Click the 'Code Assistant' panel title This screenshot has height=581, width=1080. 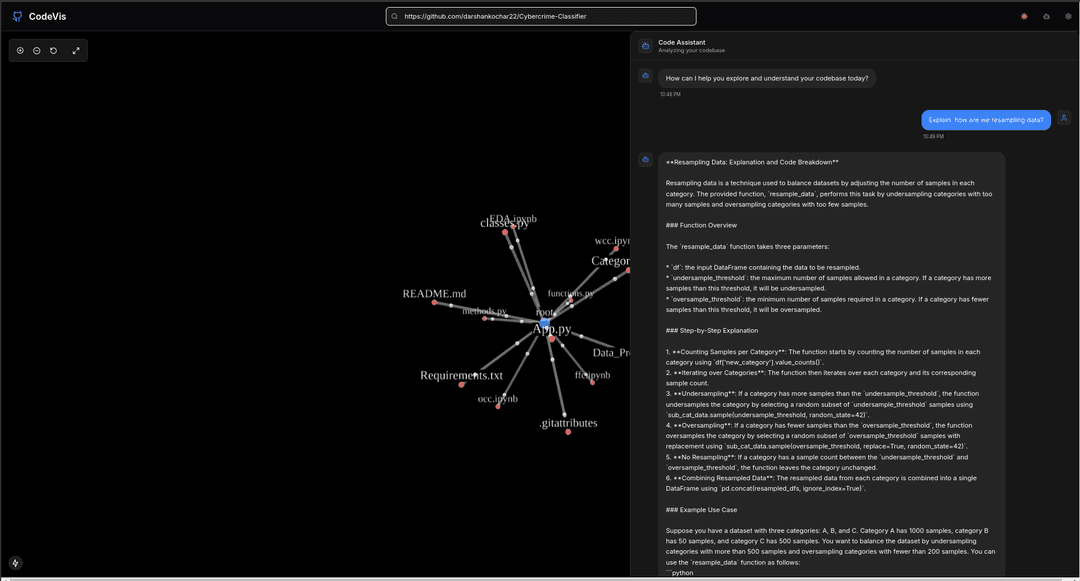(x=681, y=43)
